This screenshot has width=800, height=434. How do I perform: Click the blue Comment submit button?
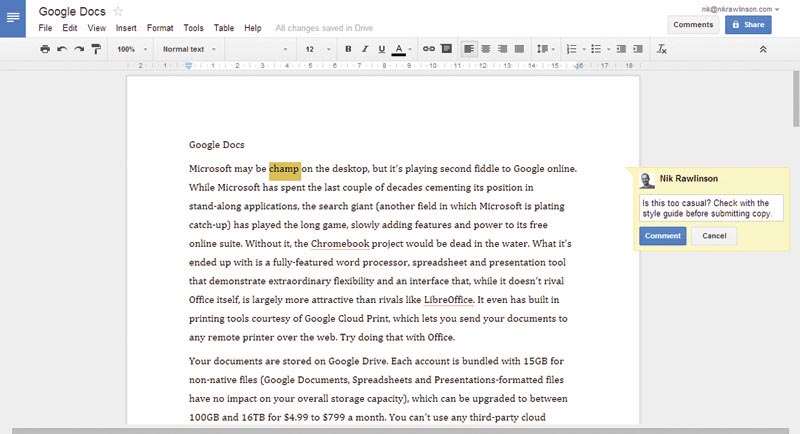662,236
